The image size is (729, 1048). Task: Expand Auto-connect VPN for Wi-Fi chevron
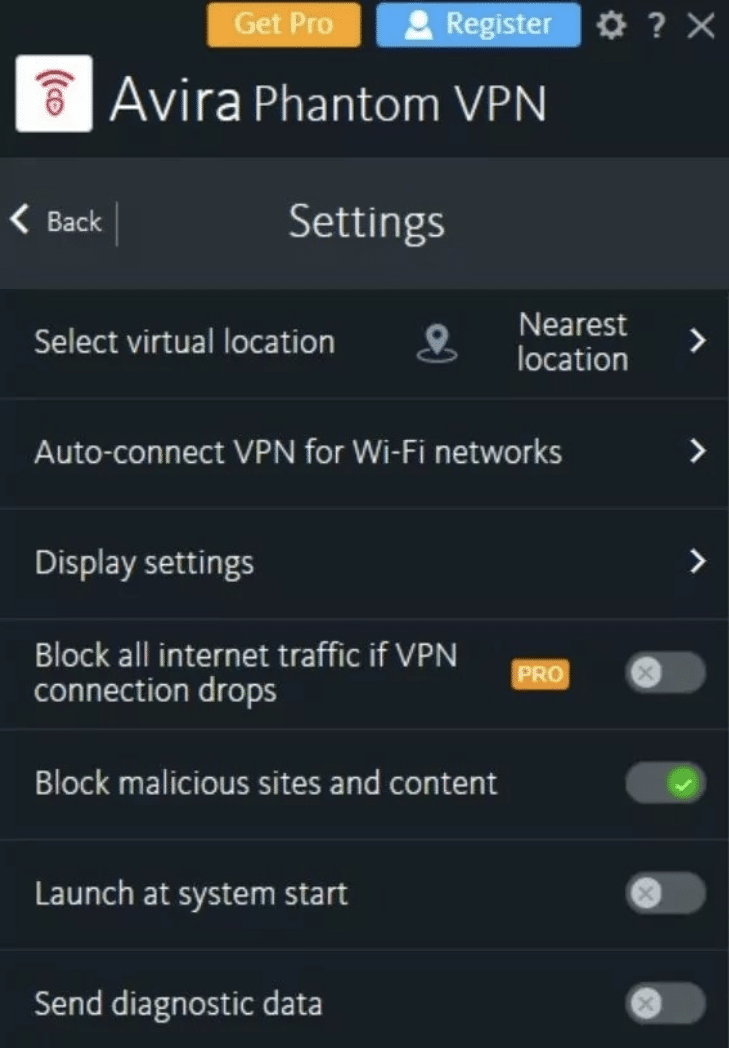coord(697,451)
